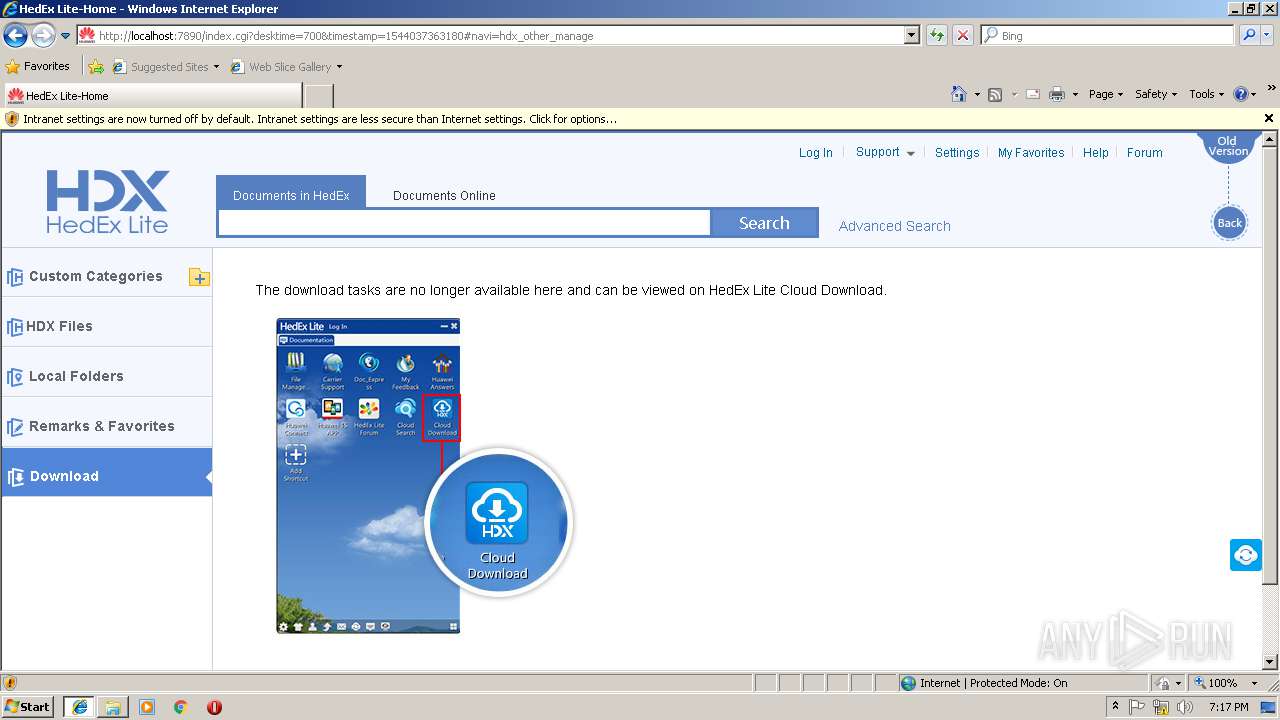Focus the browser address bar
1280x720 pixels.
(x=490, y=35)
